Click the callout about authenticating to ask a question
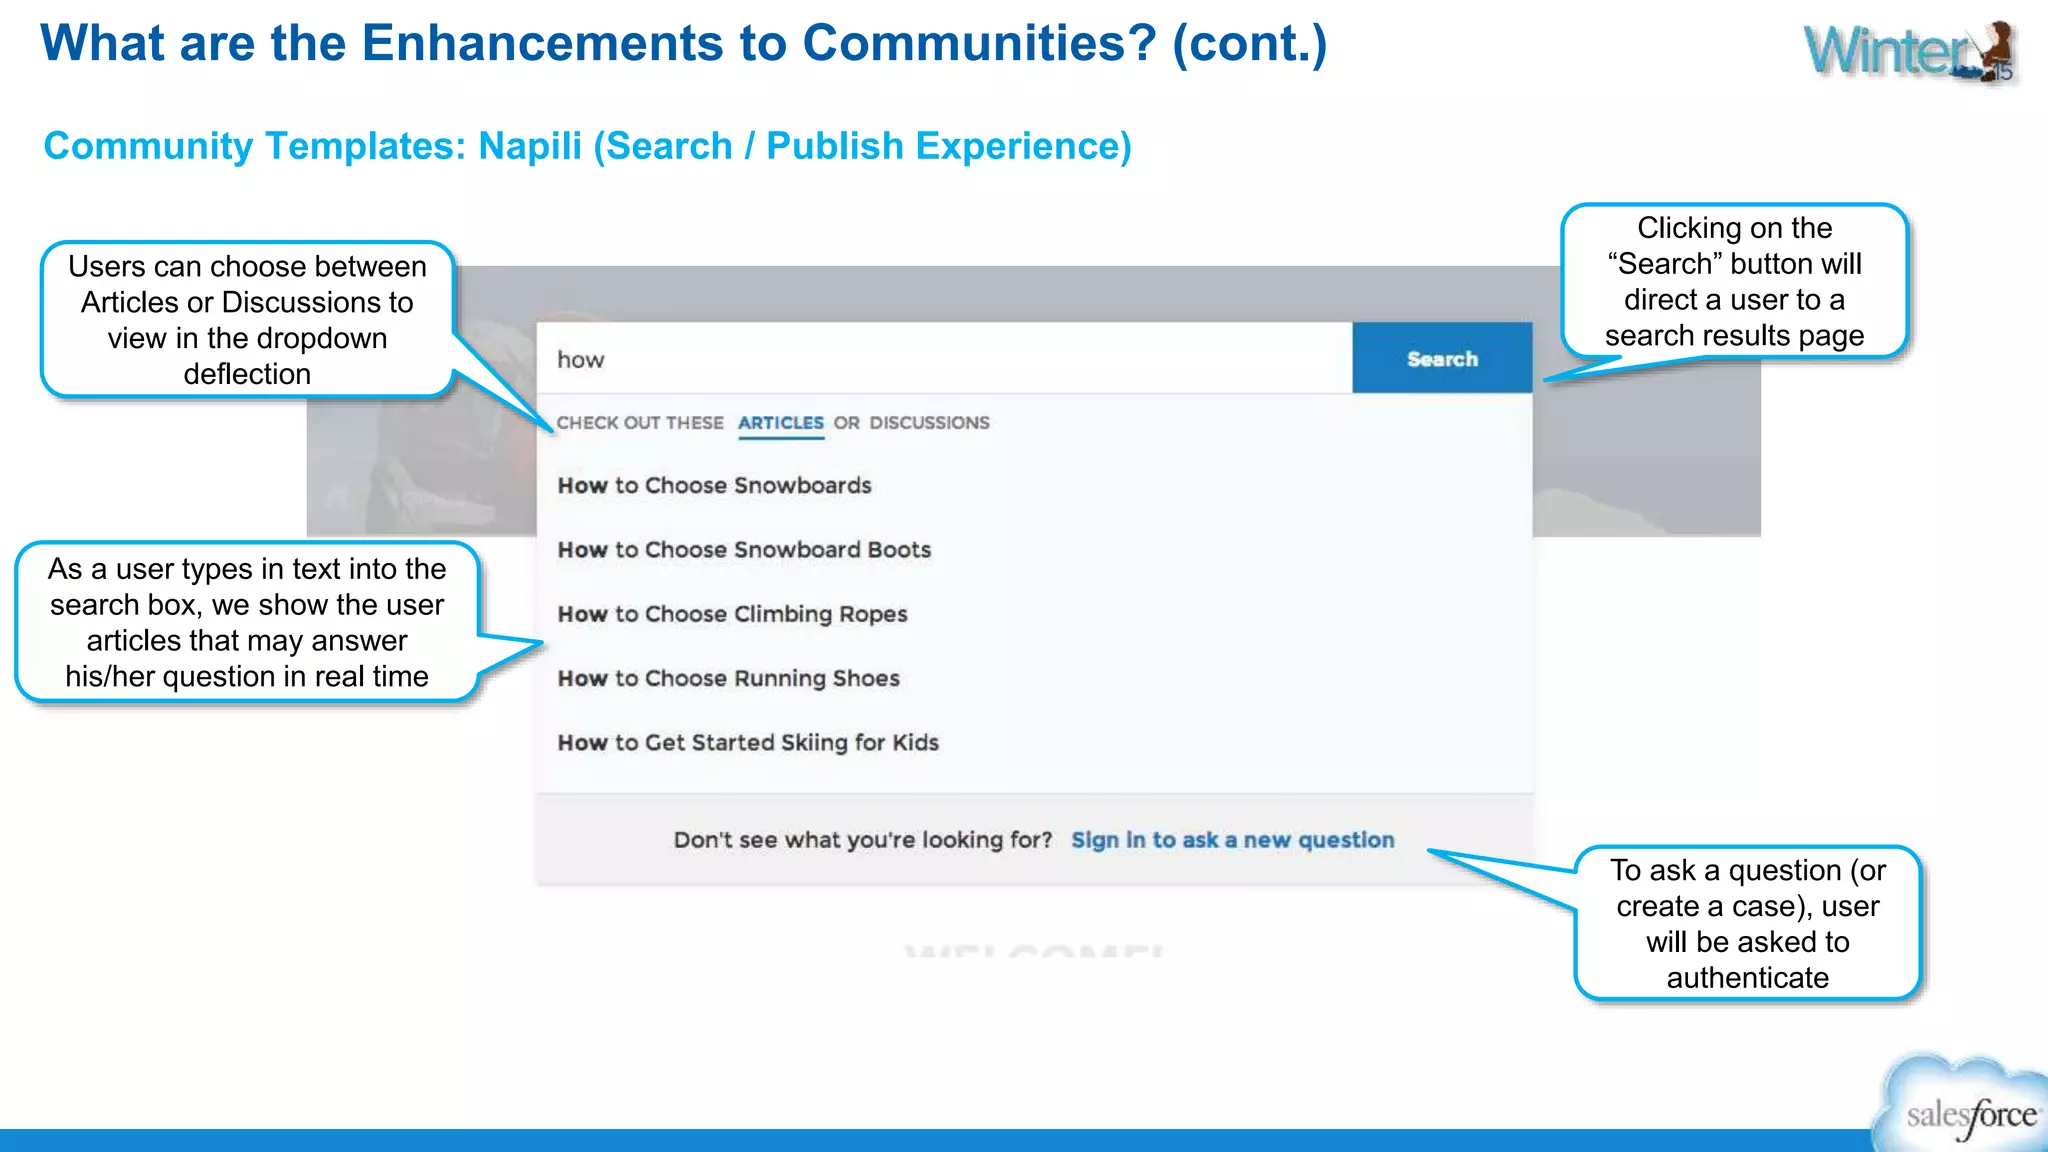The image size is (2048, 1152). tap(1747, 923)
